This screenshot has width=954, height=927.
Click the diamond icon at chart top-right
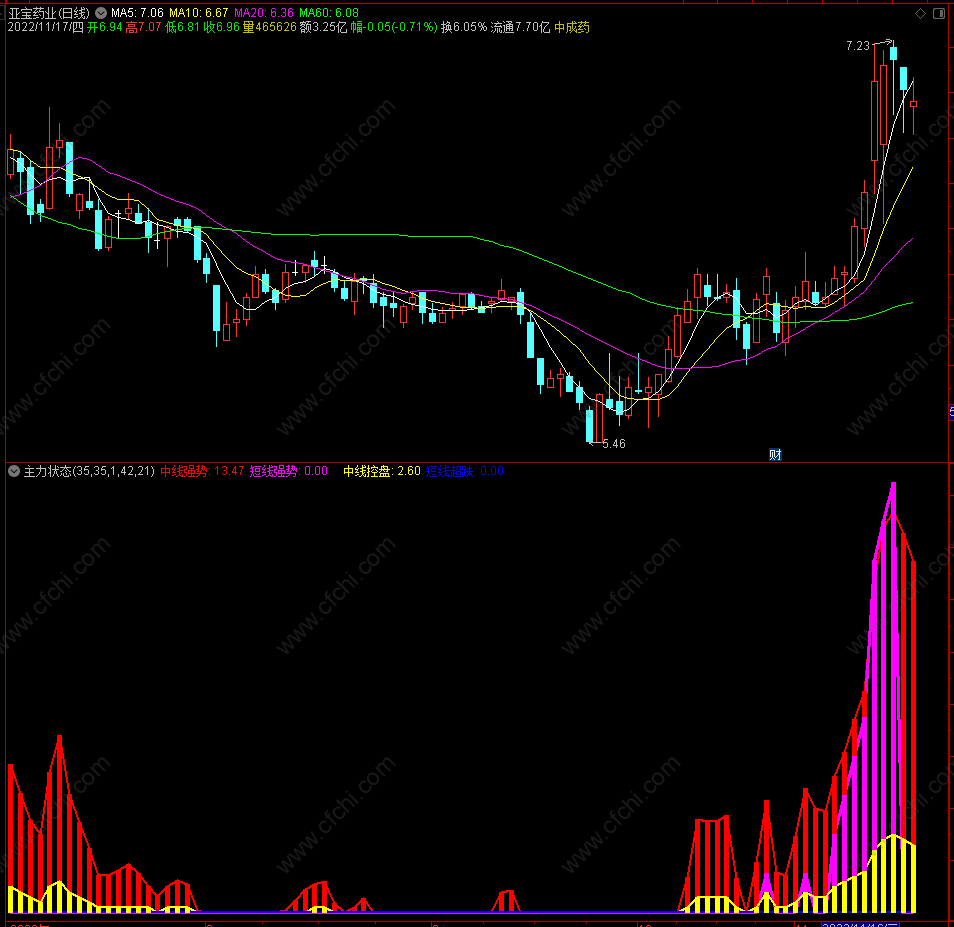click(921, 13)
